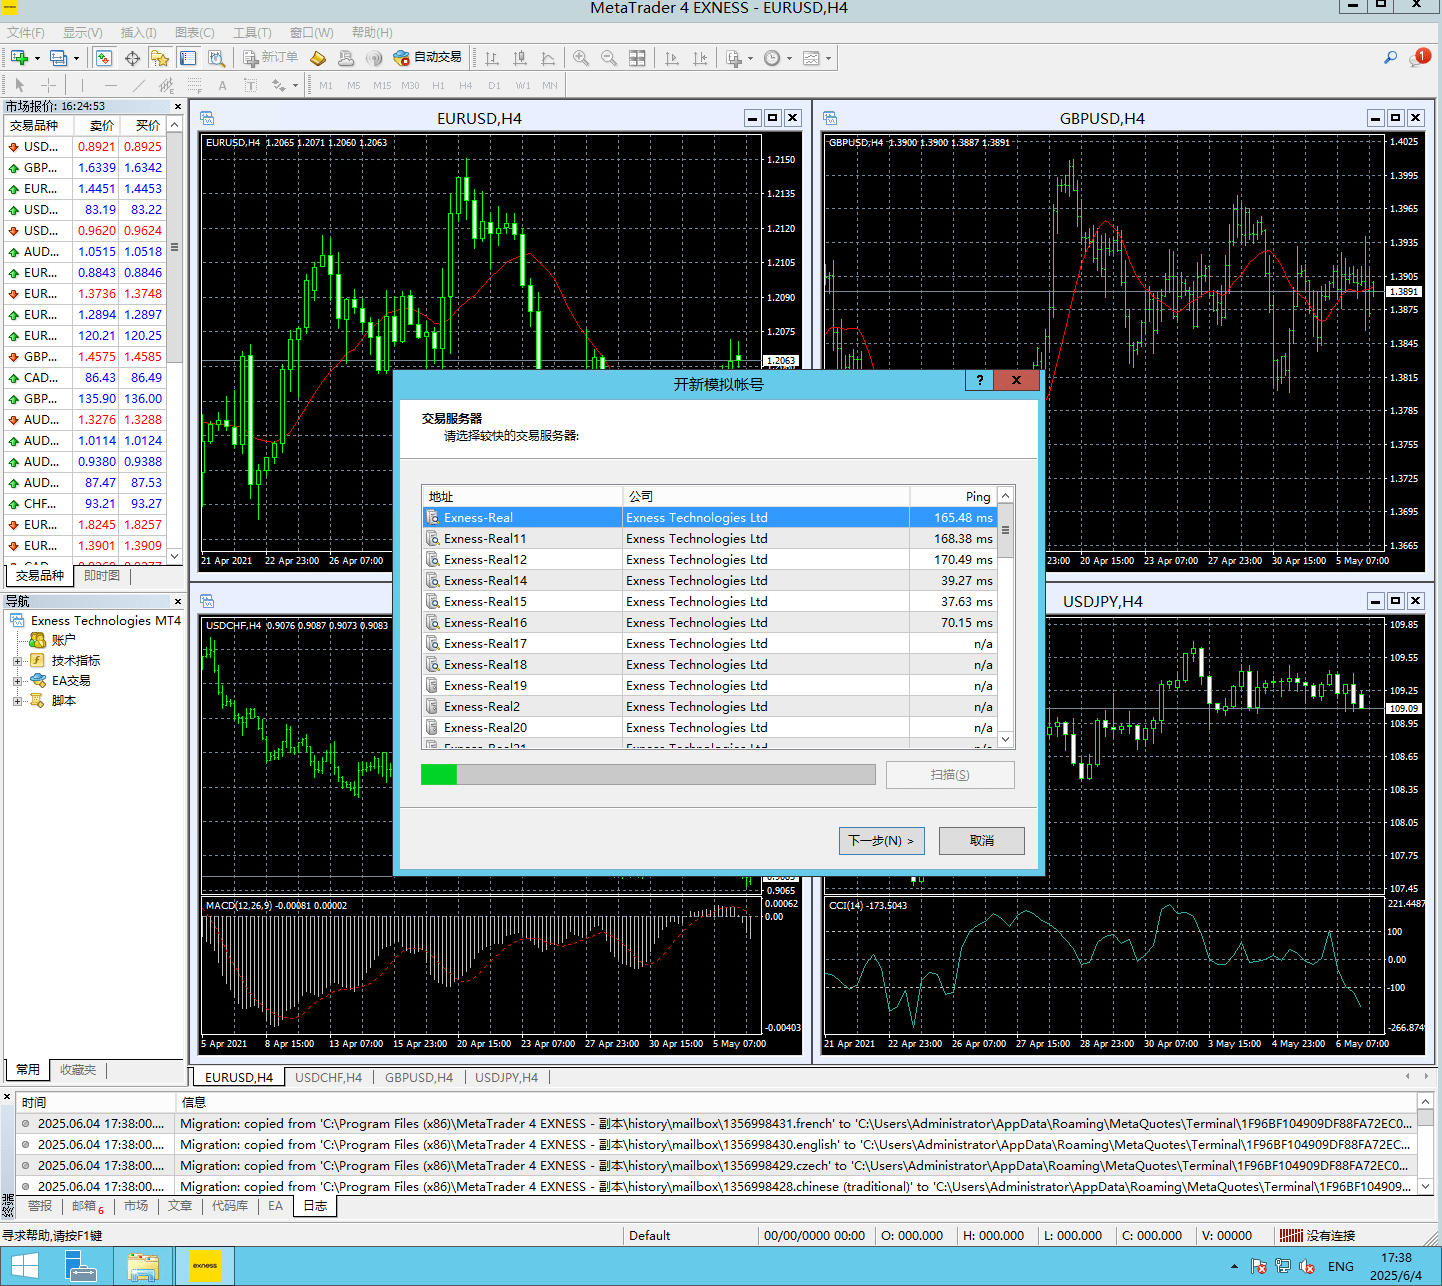Select the text label tool
Image resolution: width=1442 pixels, height=1286 pixels.
(250, 85)
